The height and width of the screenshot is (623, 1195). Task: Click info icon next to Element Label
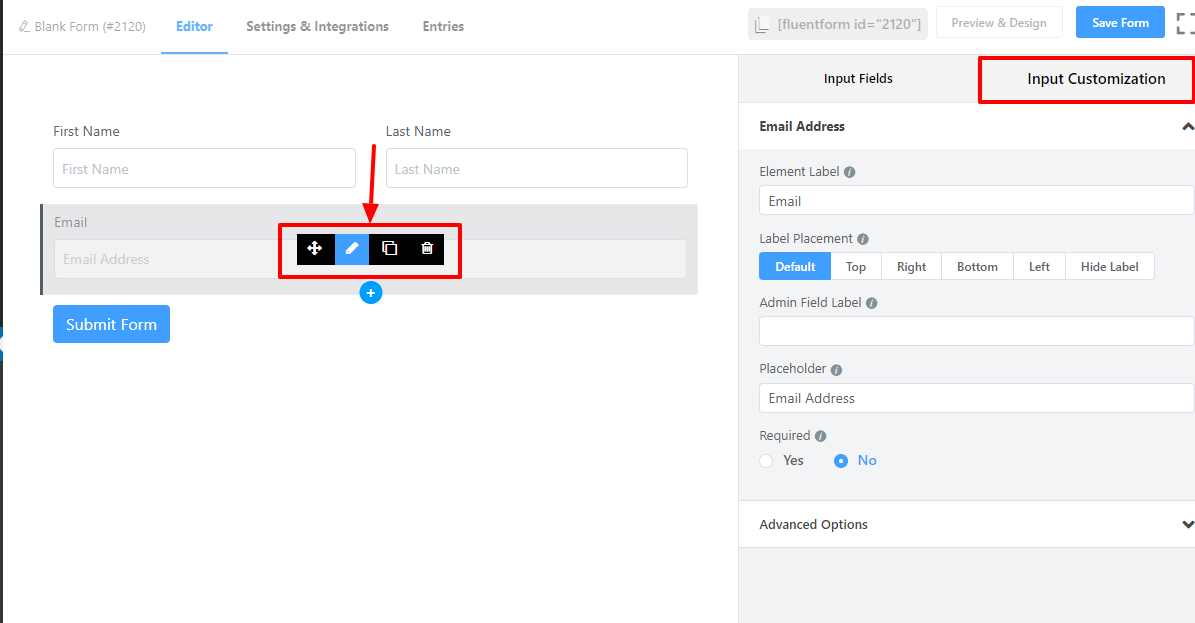pyautogui.click(x=850, y=172)
